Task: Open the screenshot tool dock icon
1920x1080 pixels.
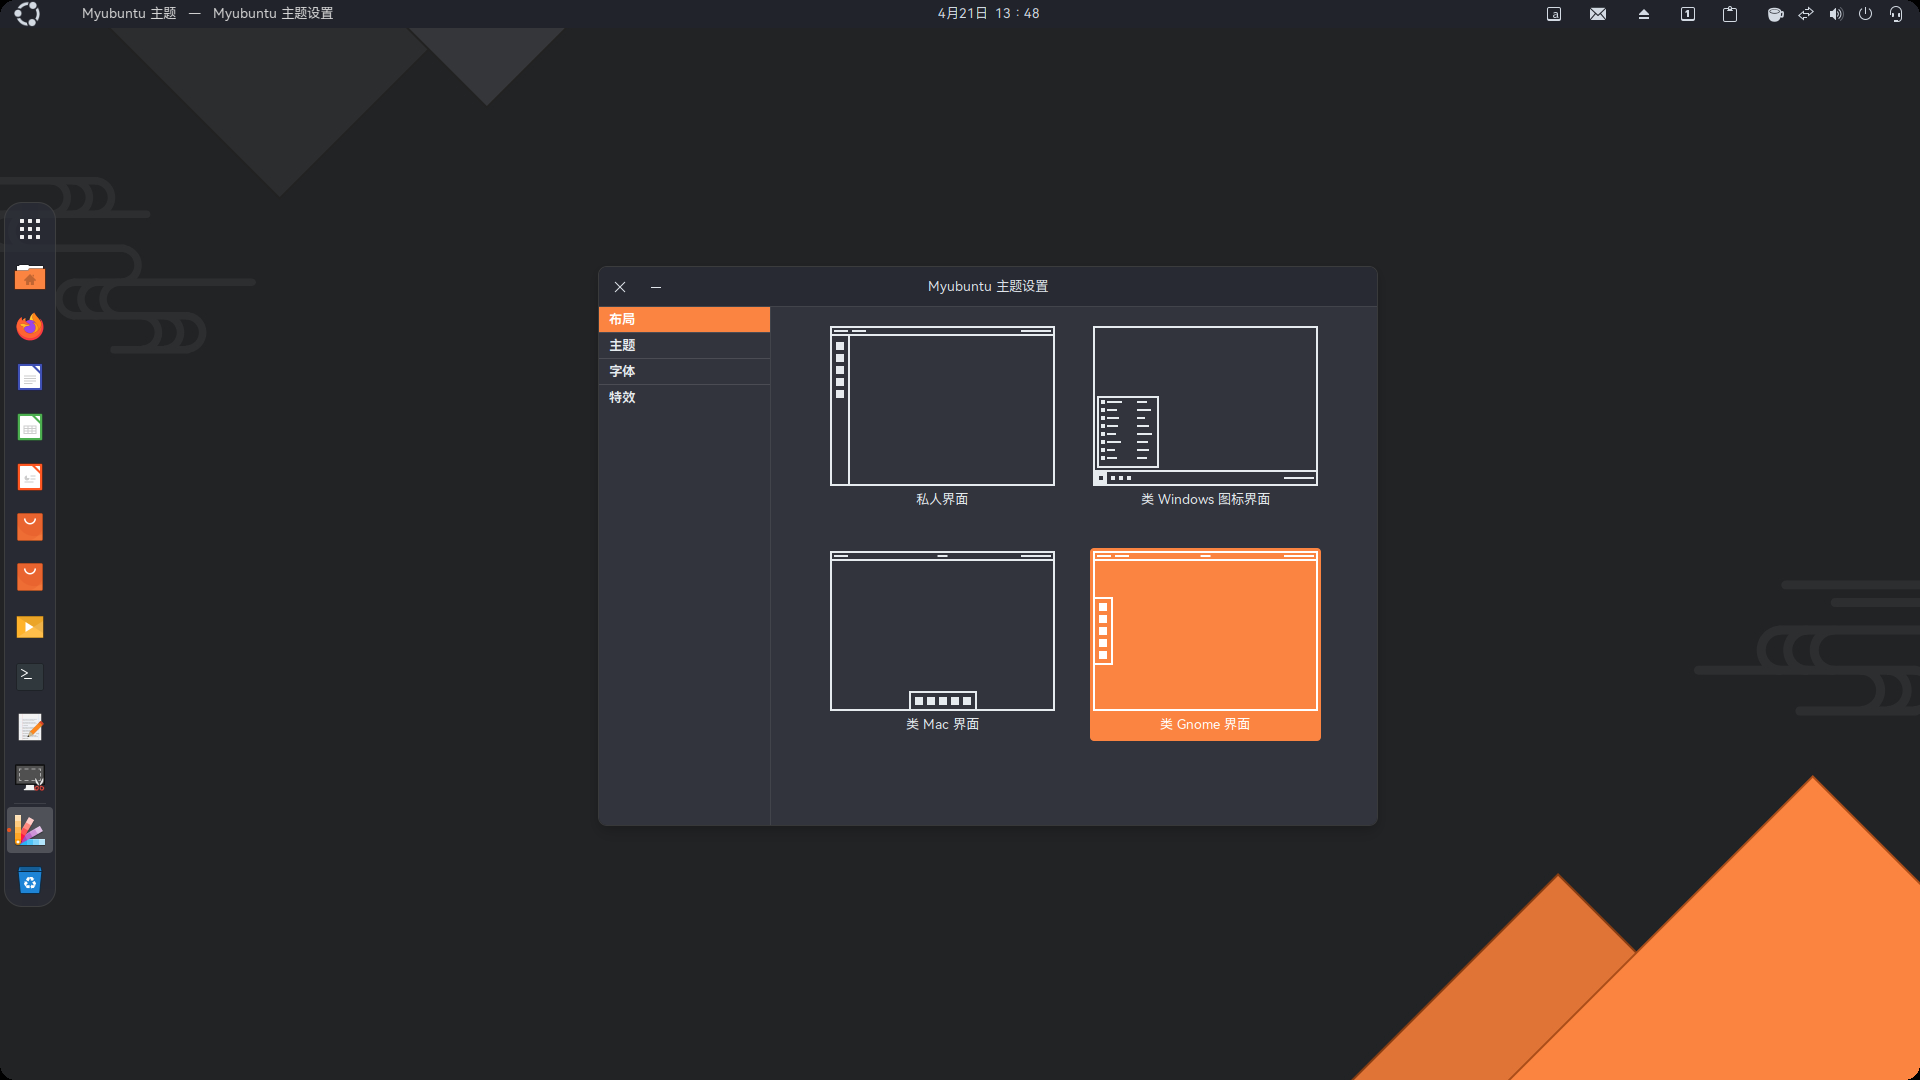Action: coord(30,777)
